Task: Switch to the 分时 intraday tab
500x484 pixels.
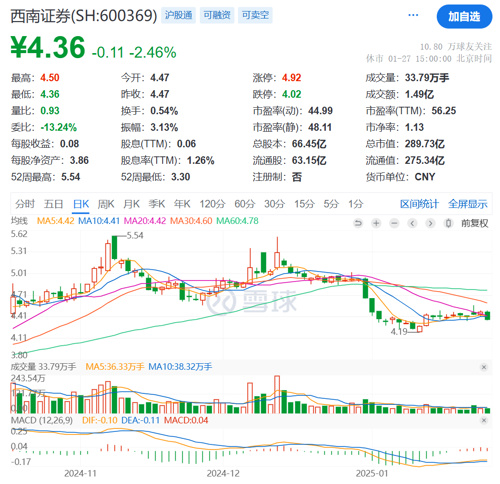Action: pos(25,204)
